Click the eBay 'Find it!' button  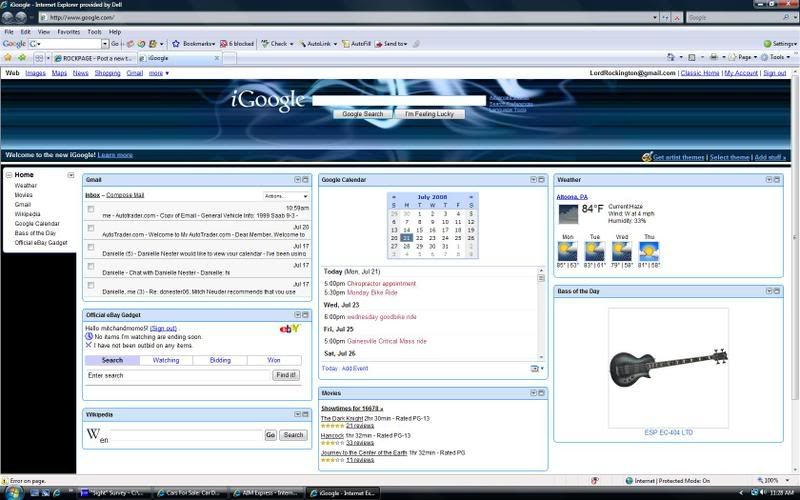click(286, 375)
